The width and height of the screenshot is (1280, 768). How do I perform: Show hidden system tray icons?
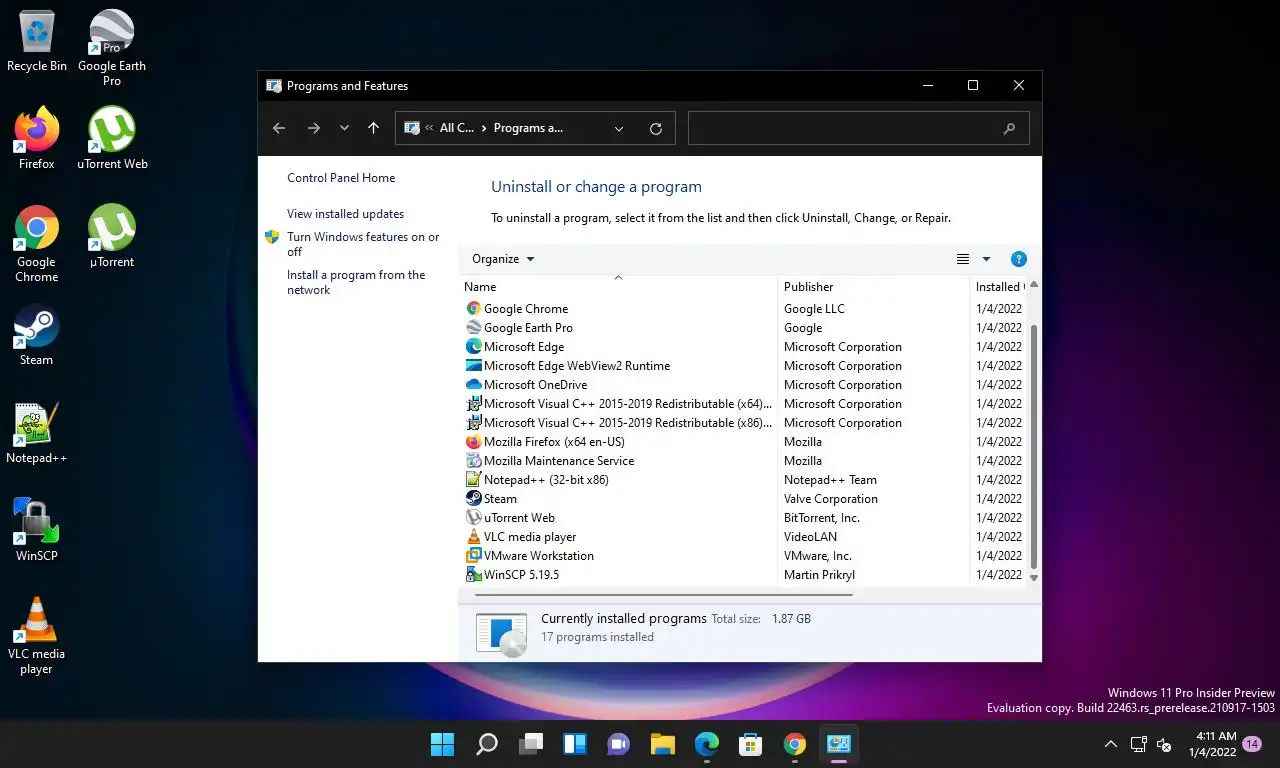pos(1111,744)
